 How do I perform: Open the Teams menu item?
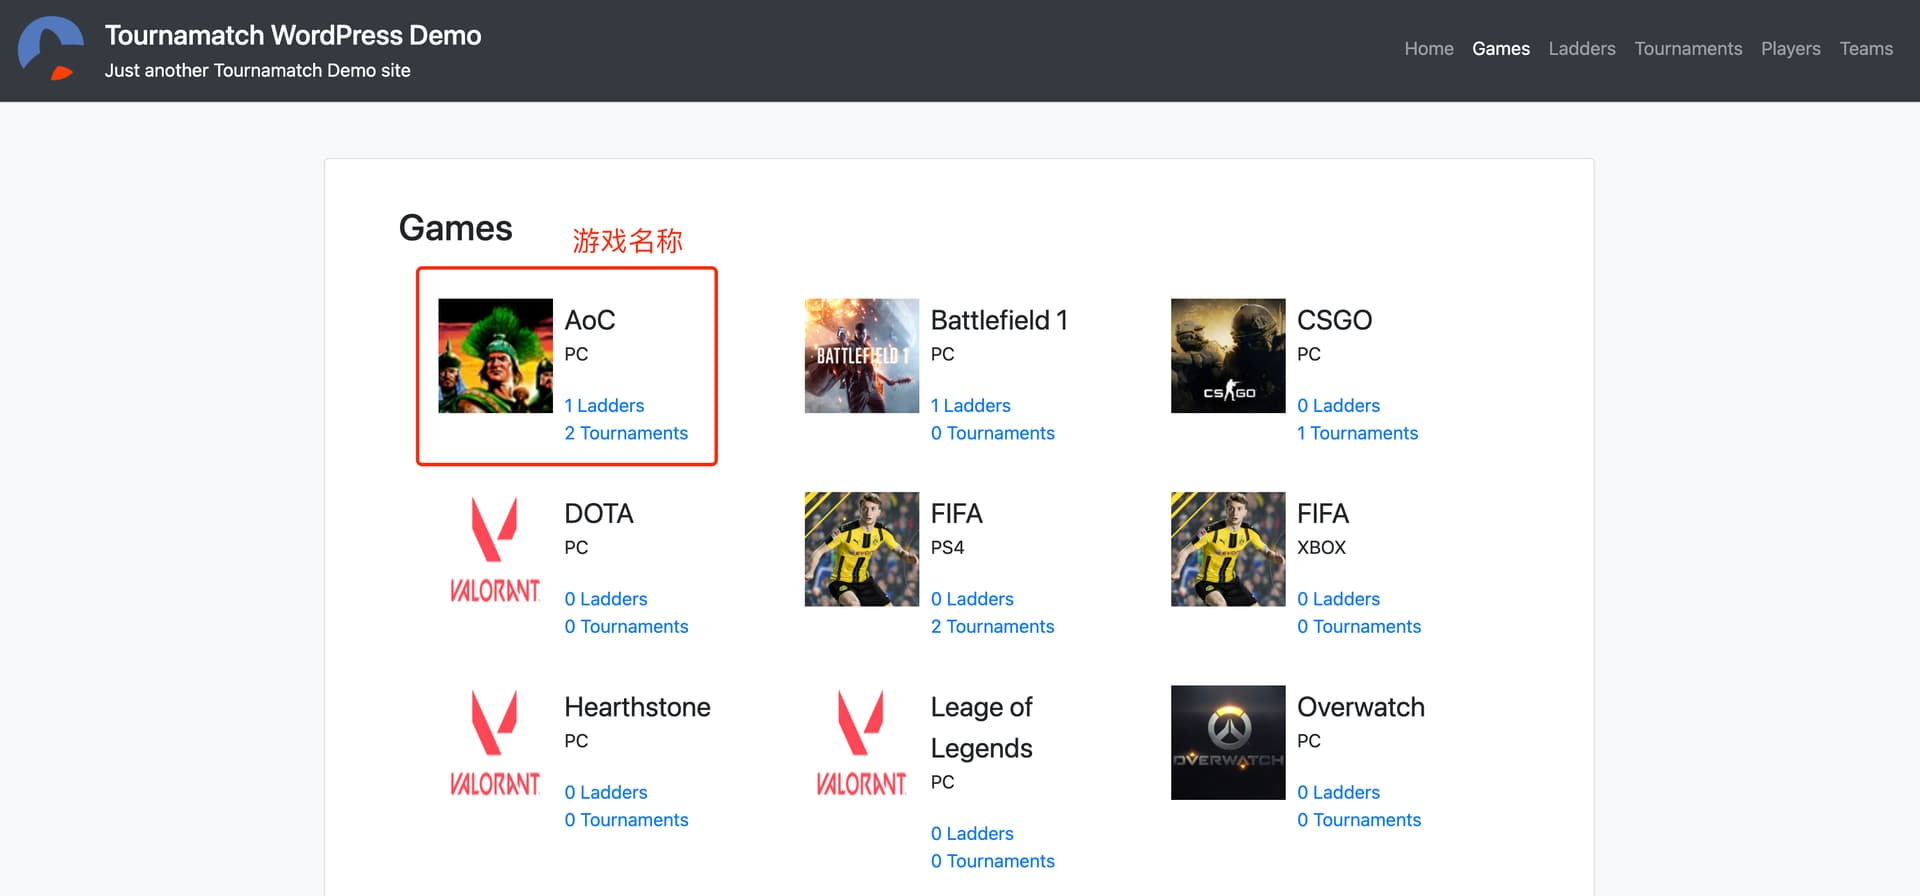[1866, 49]
